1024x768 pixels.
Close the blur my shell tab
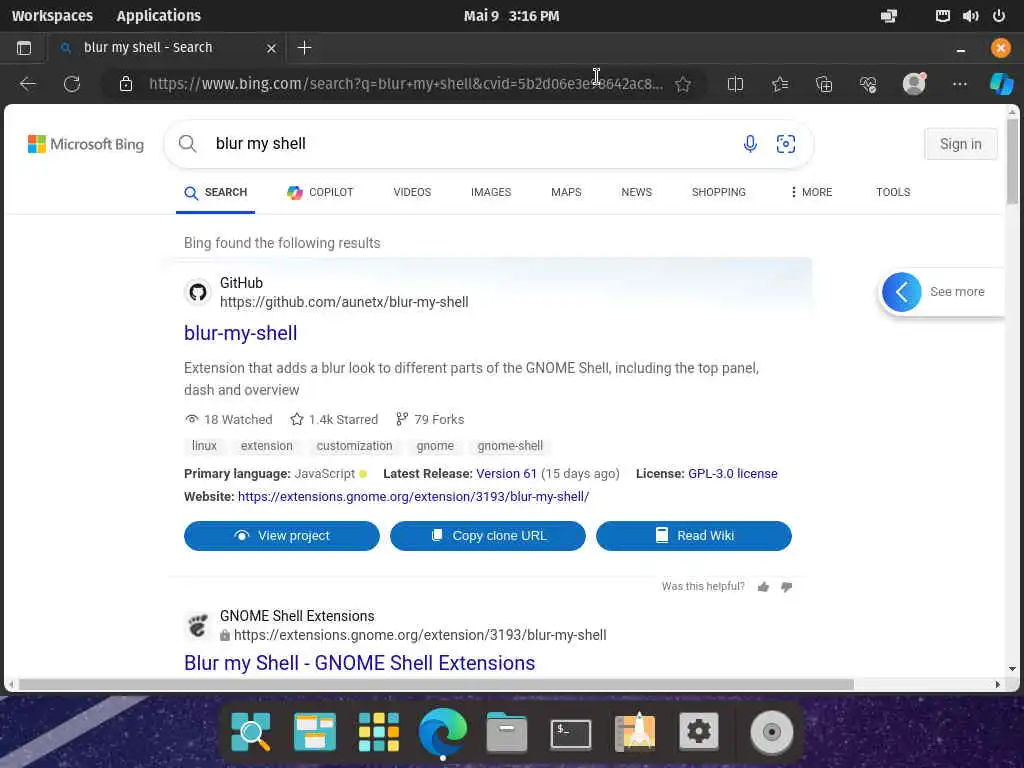click(x=272, y=48)
